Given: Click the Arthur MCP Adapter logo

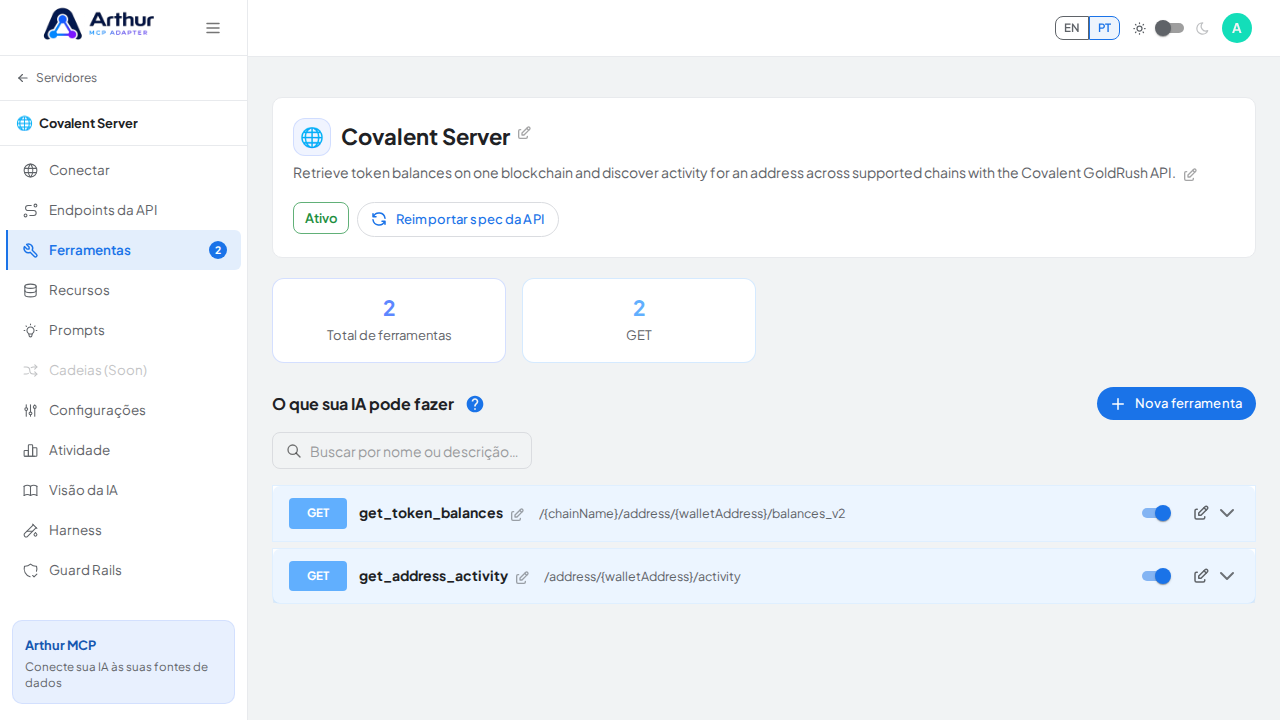Looking at the screenshot, I should 99,24.
